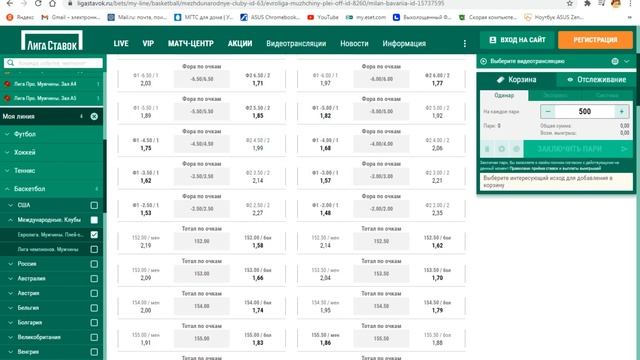Open live event Лига Про. Мужчины. Зал А3
Screen dimensions: 640x360
tap(52, 98)
